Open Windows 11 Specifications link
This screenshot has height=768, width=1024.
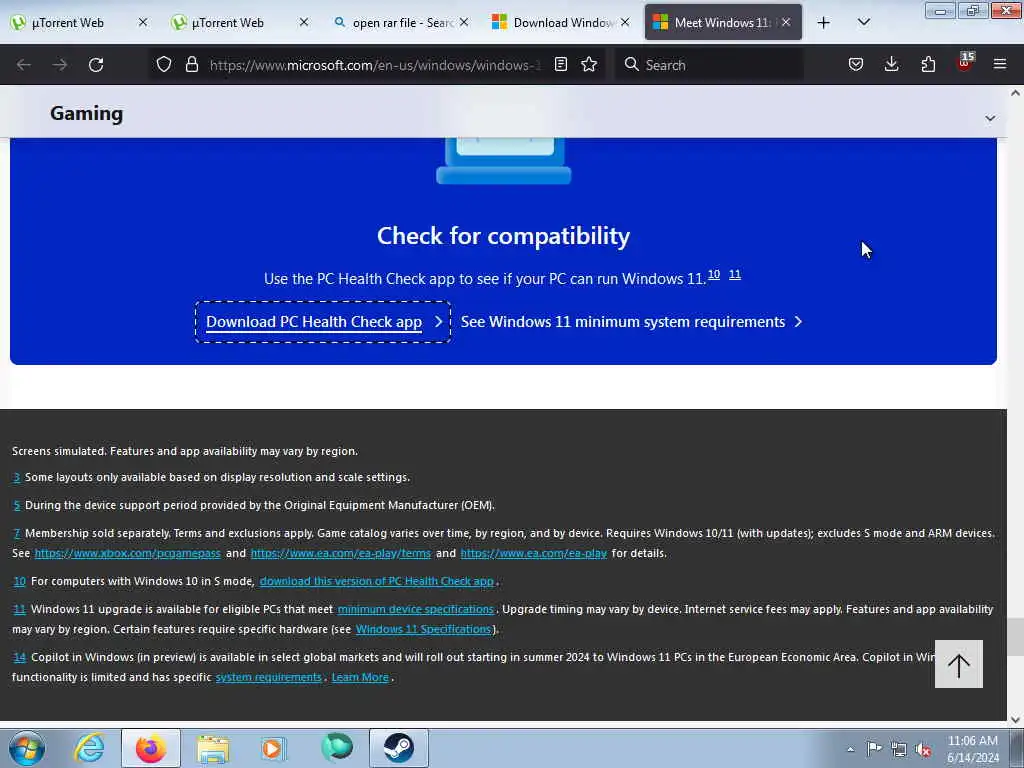pyautogui.click(x=423, y=630)
